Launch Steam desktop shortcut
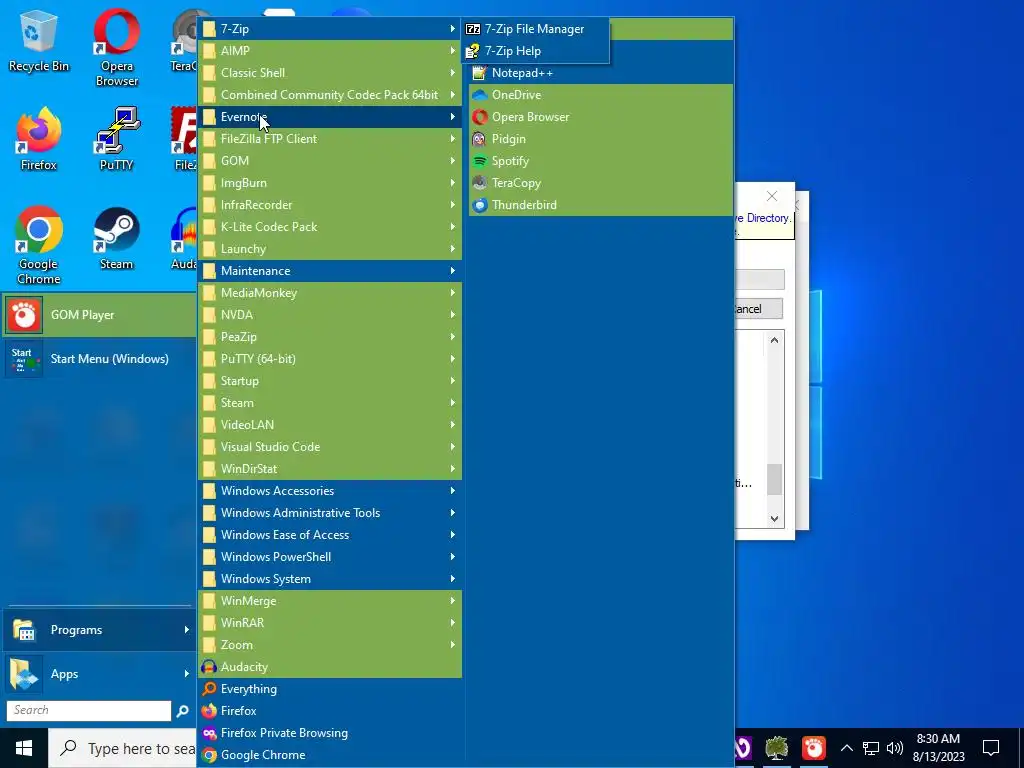Viewport: 1024px width, 768px height. point(116,239)
